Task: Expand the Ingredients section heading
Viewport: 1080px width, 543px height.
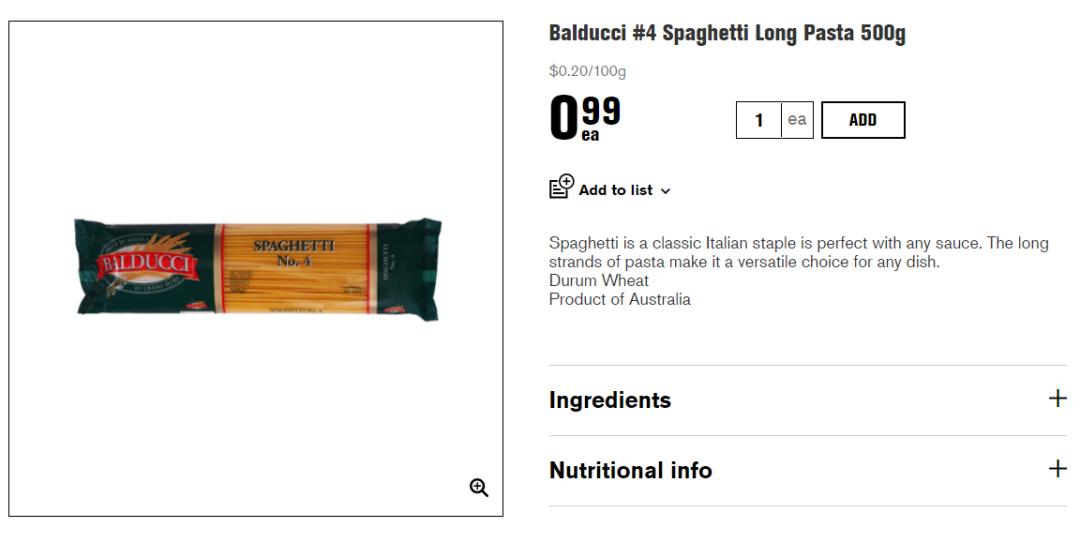Action: (x=610, y=400)
